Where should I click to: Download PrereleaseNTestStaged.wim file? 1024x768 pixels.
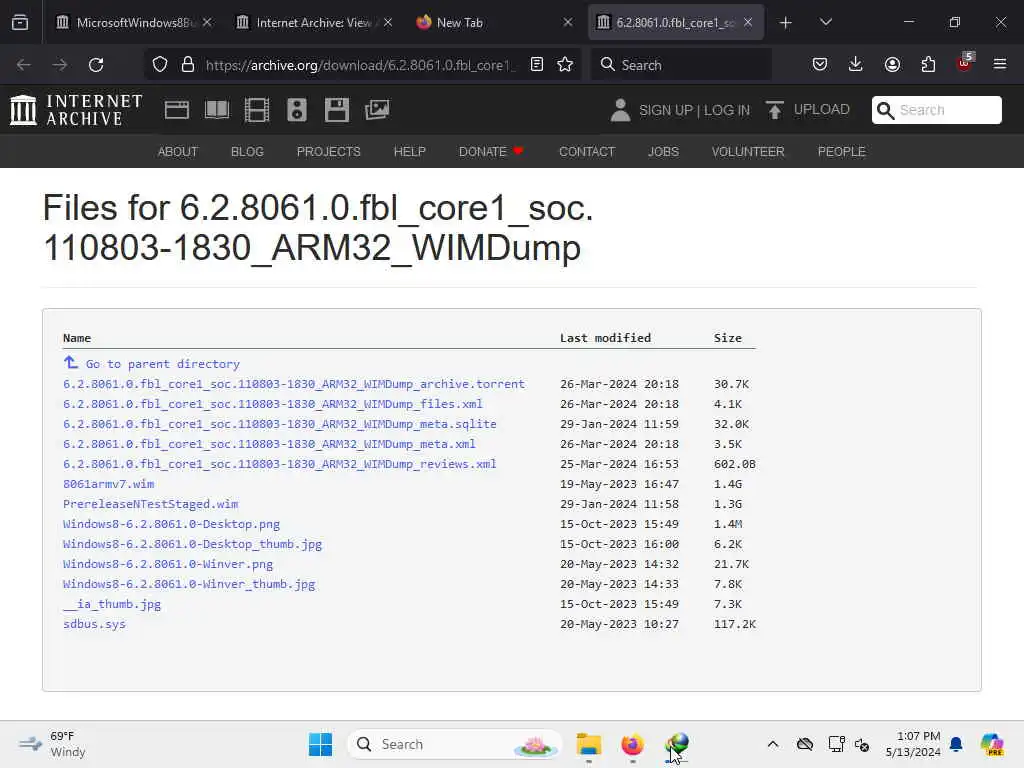coord(150,504)
